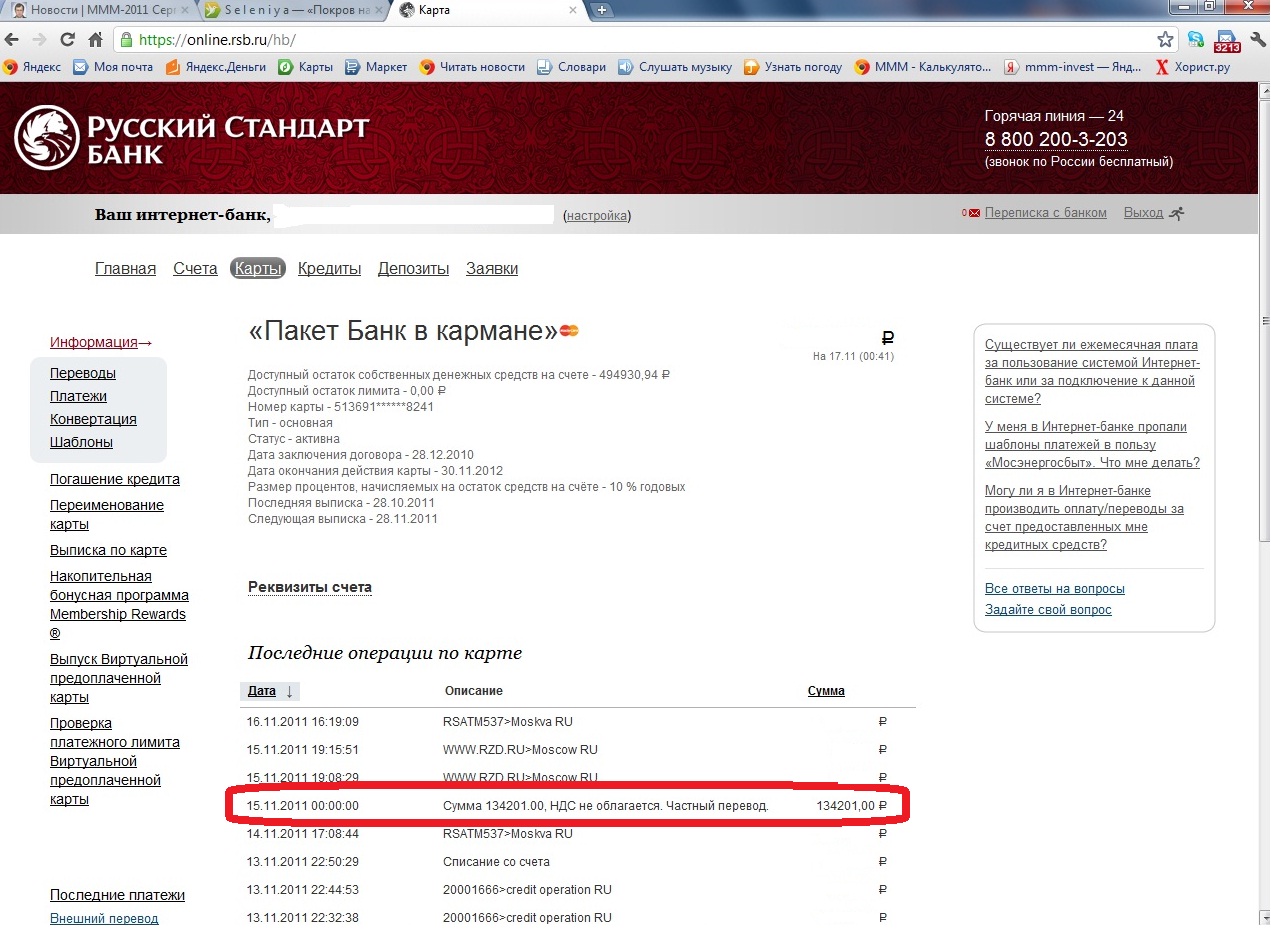The width and height of the screenshot is (1271, 943).
Task: Open the Skype extension icon
Action: pyautogui.click(x=1196, y=40)
